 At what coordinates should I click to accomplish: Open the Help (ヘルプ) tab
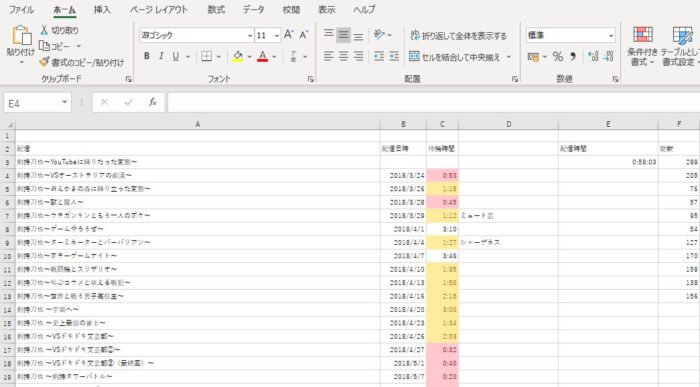coord(364,9)
